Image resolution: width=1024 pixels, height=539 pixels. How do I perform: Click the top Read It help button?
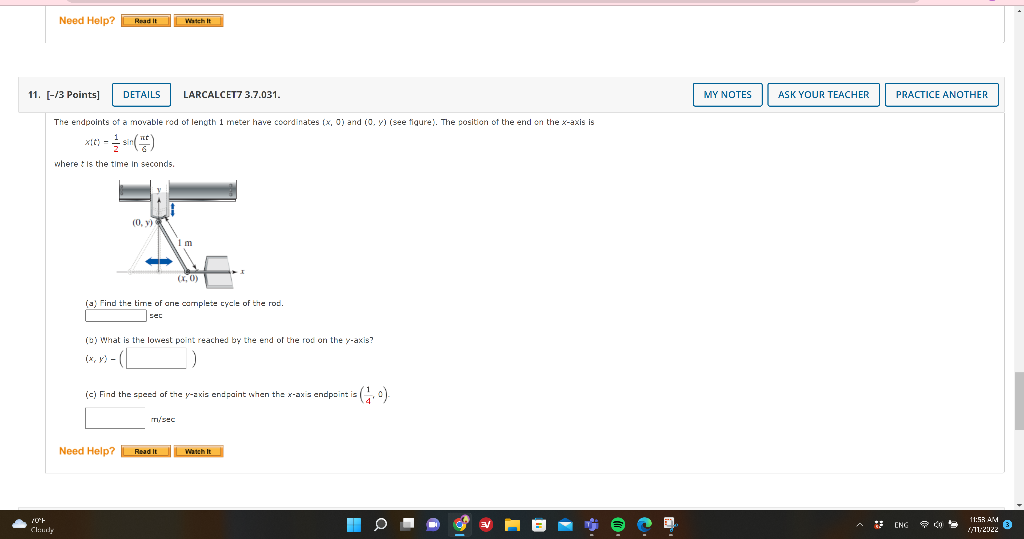(146, 21)
